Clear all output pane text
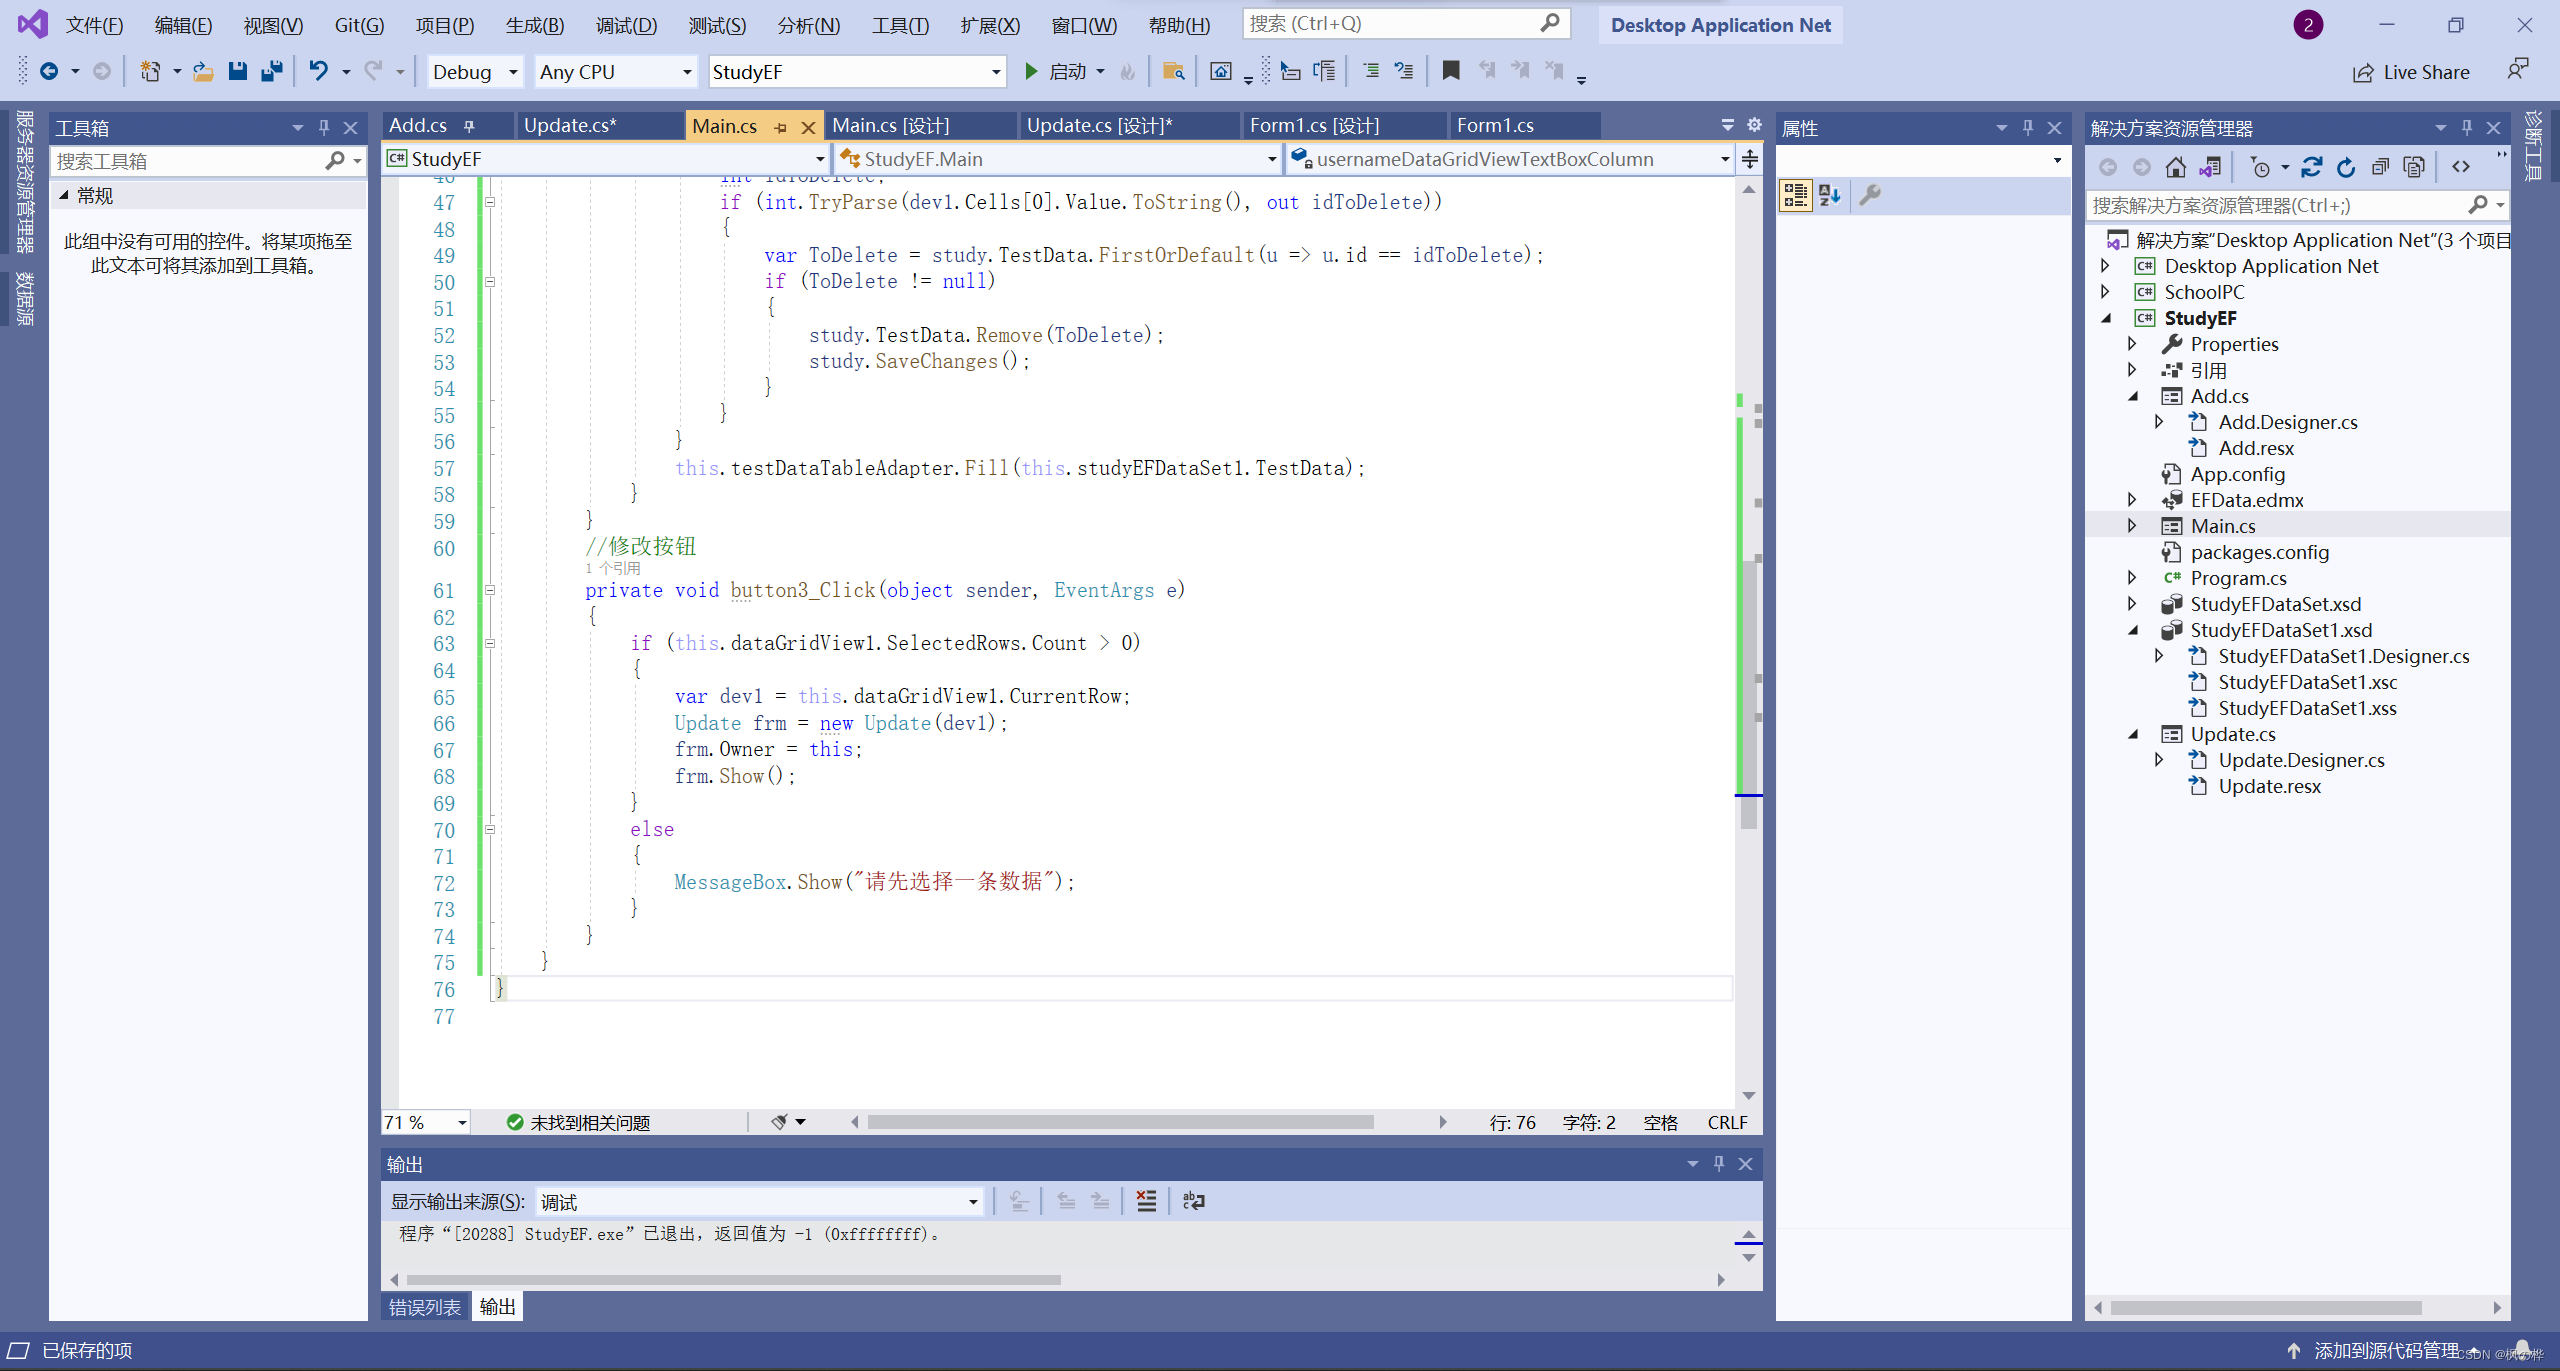 coord(1146,1201)
